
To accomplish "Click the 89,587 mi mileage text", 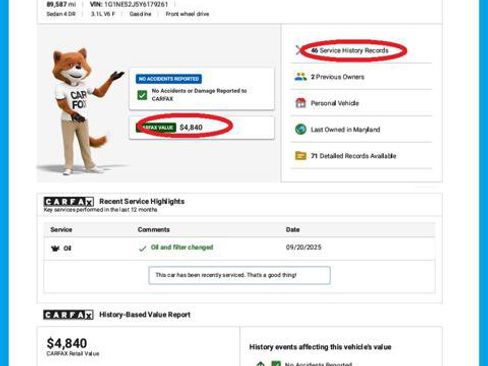I will tap(61, 4).
